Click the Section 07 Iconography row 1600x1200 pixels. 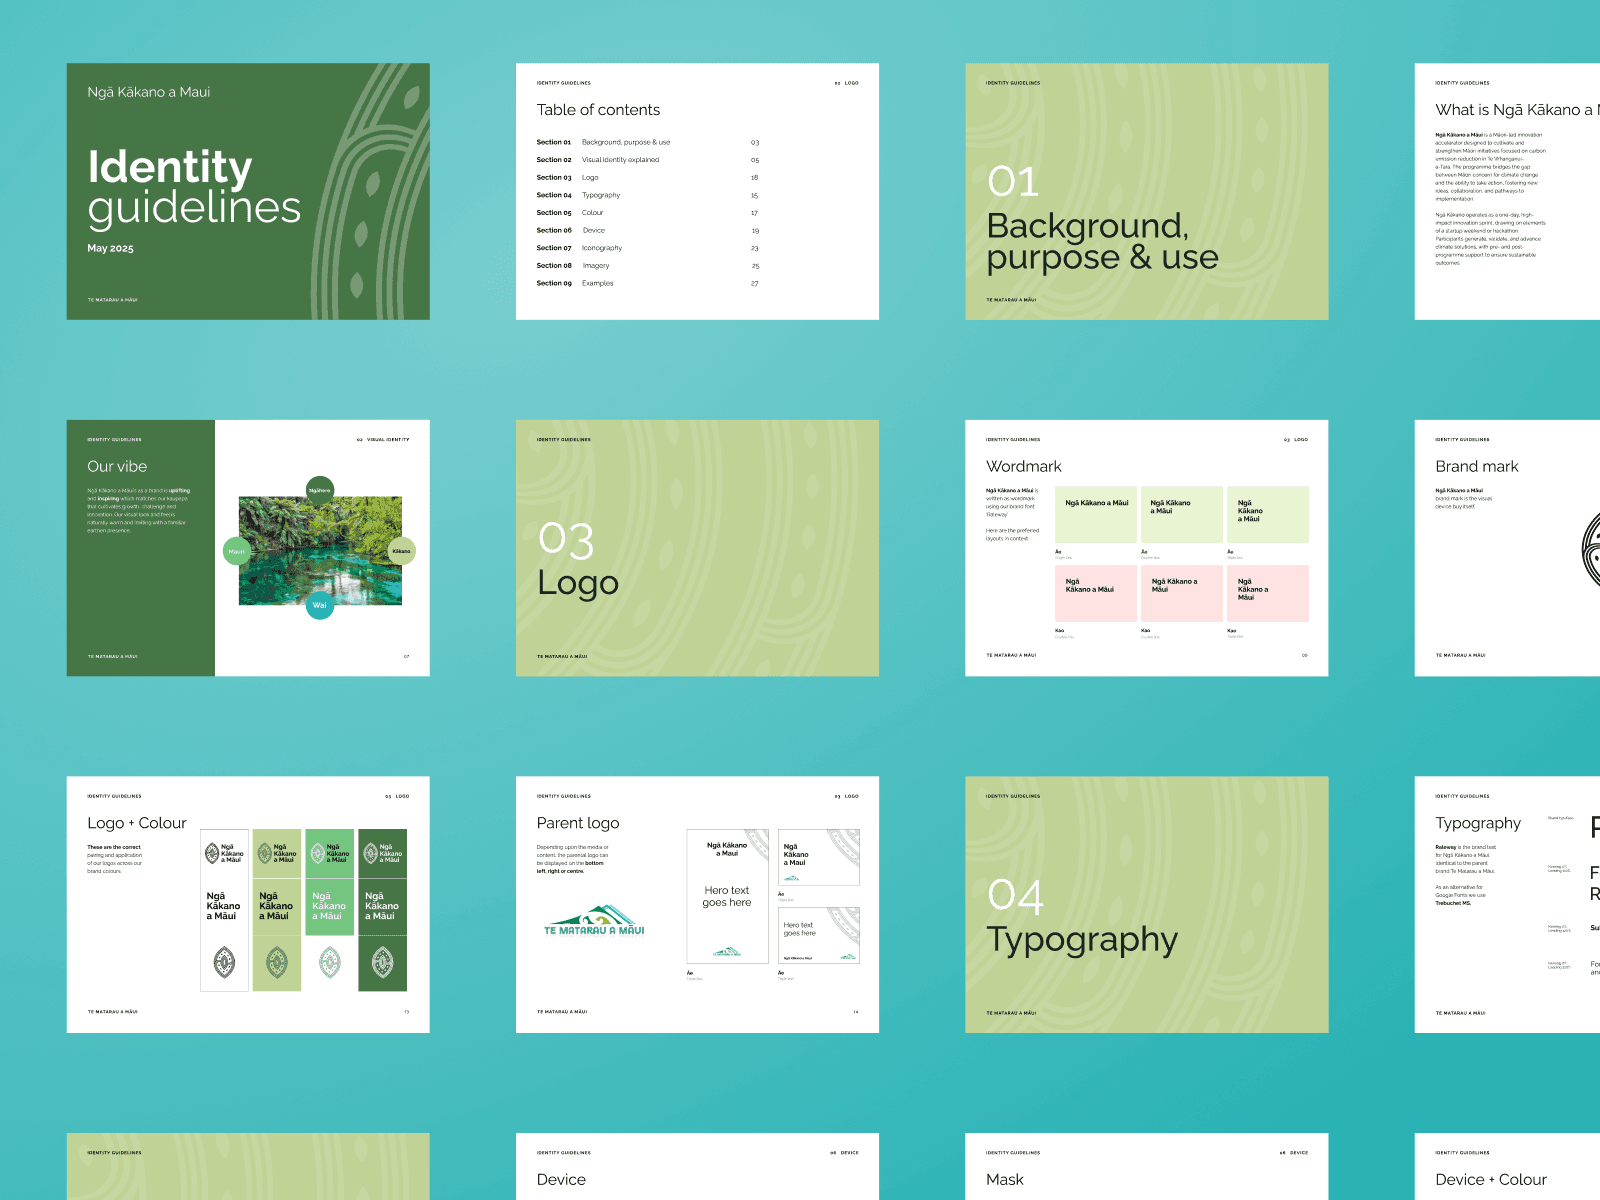[648, 248]
